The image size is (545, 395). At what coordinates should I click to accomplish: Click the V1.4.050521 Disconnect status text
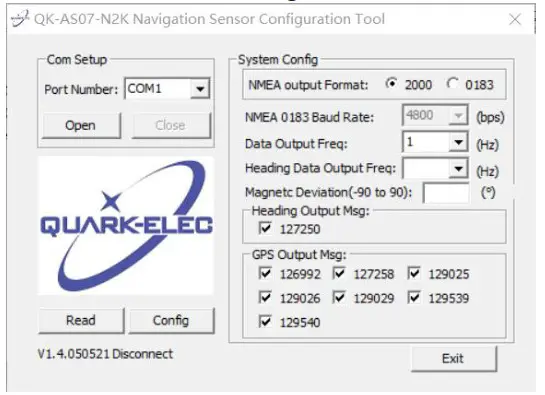(105, 354)
